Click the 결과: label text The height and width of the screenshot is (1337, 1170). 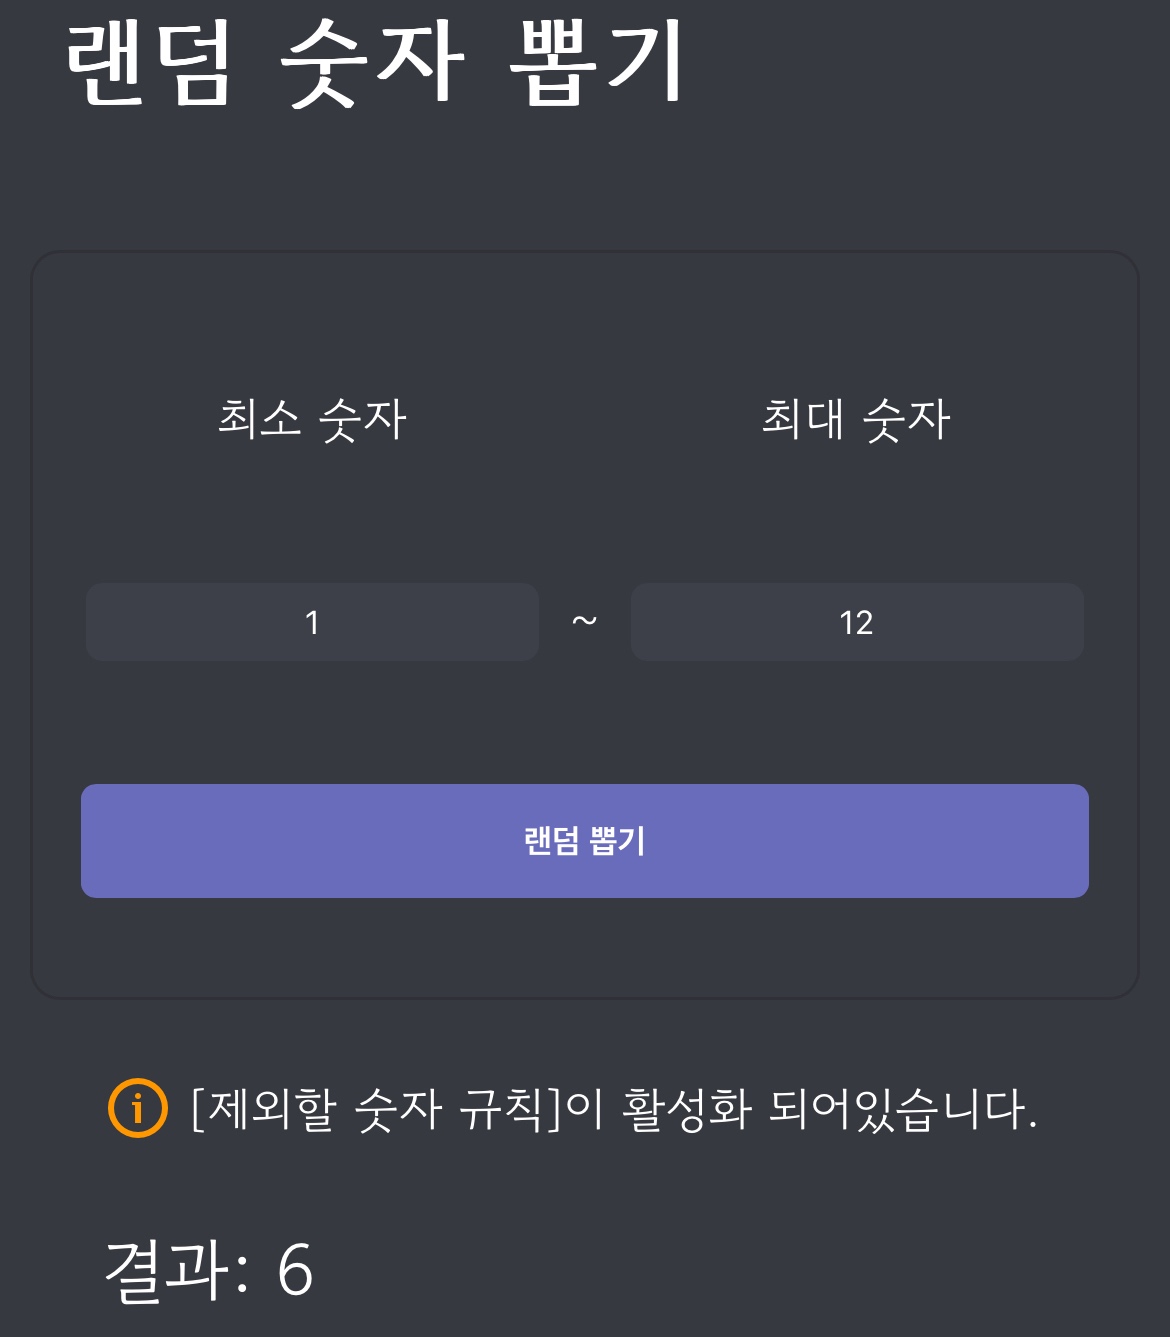(x=176, y=1270)
